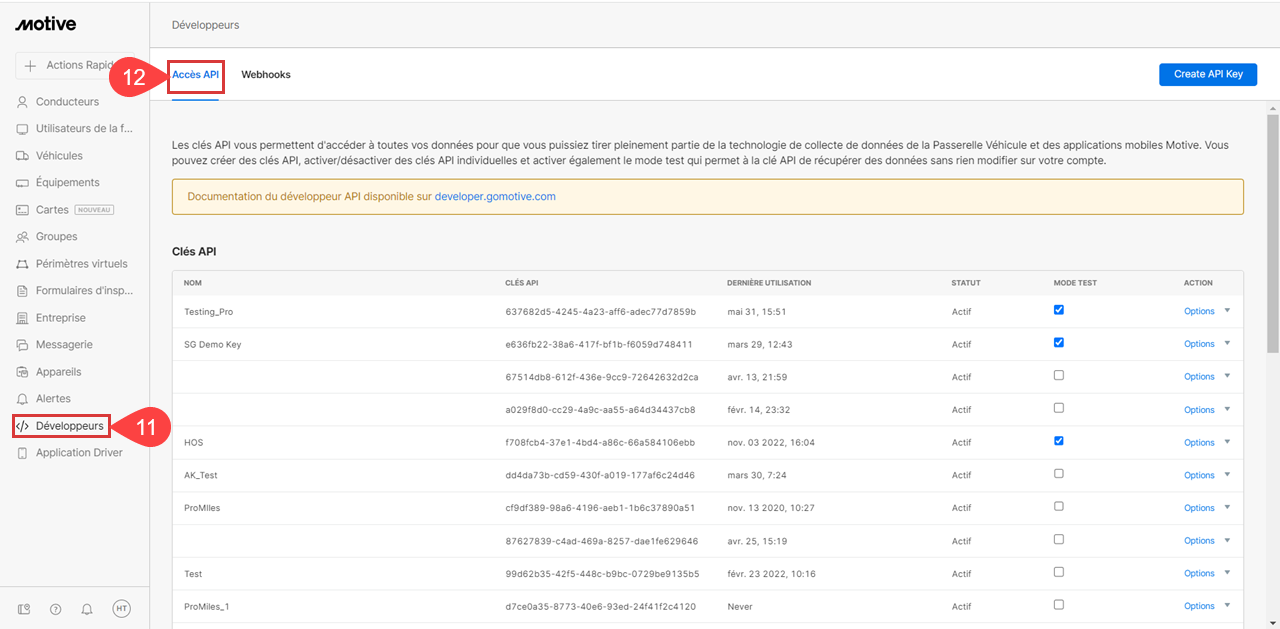Click the STATUT column header
Viewport: 1280px width, 629px height.
click(x=966, y=283)
